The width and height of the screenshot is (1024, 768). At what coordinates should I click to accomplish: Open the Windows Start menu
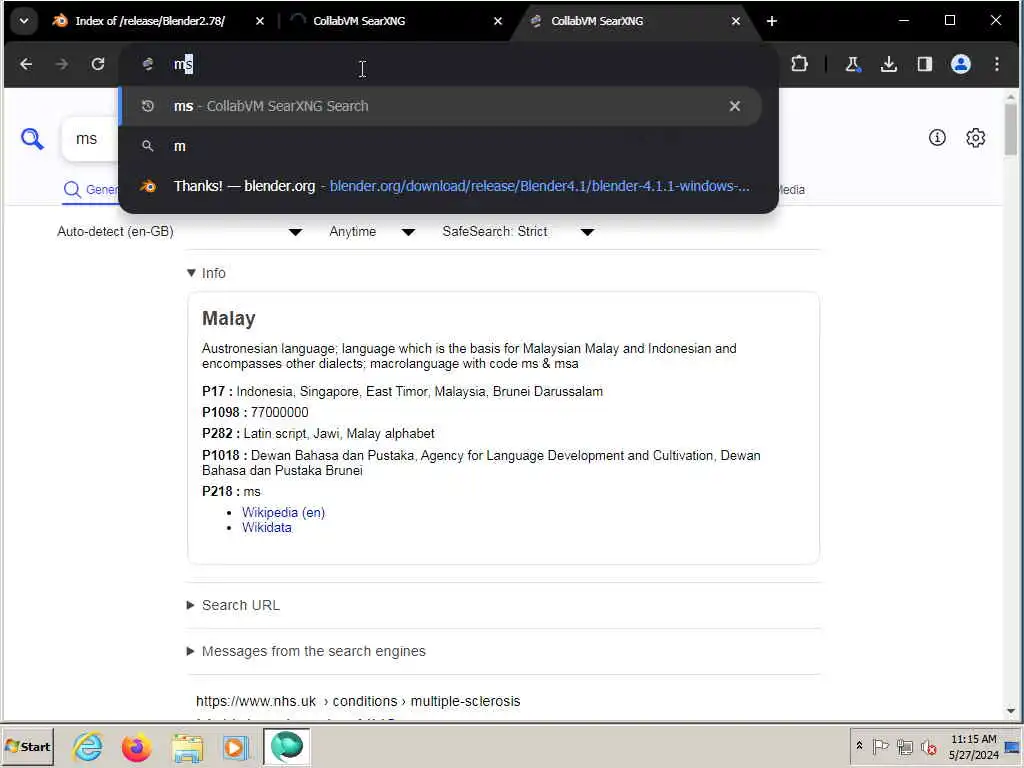click(28, 746)
